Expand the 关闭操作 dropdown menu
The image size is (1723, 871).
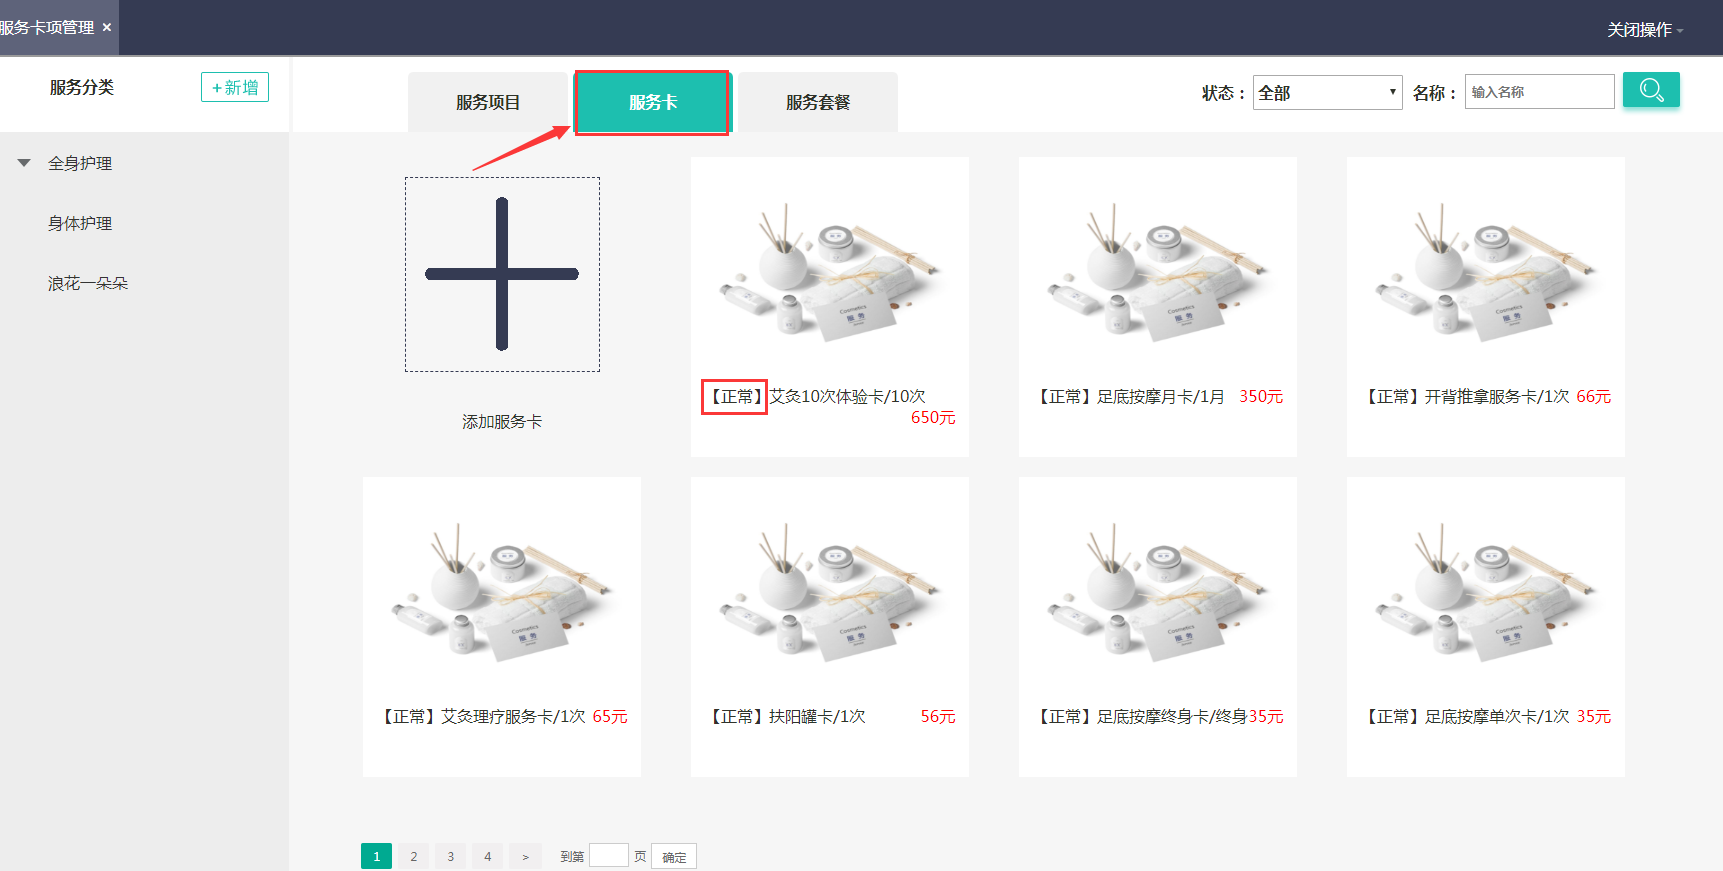(x=1644, y=30)
